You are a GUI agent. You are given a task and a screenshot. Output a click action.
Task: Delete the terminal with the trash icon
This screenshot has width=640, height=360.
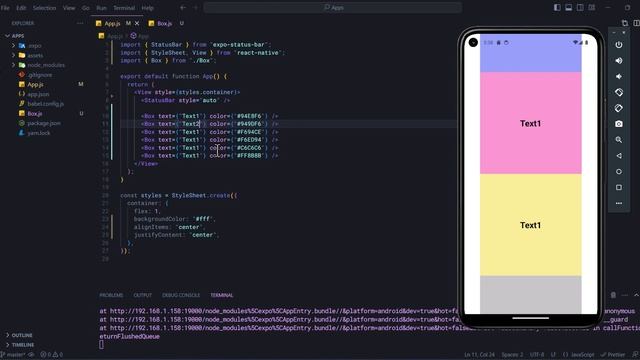coord(613,295)
